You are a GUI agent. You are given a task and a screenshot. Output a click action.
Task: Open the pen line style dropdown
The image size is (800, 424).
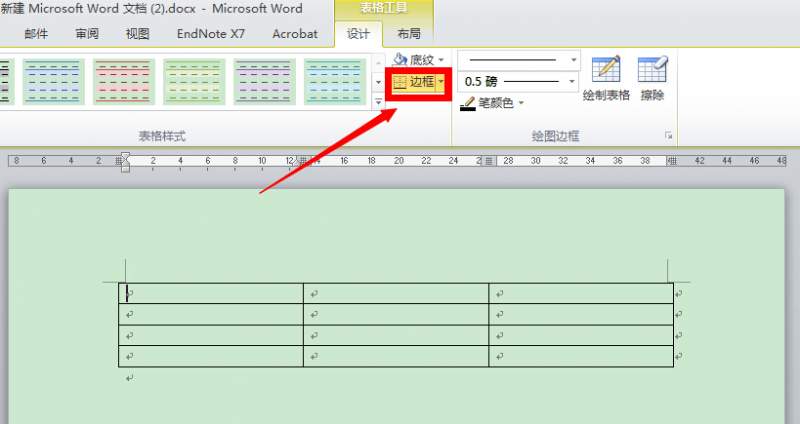click(573, 60)
